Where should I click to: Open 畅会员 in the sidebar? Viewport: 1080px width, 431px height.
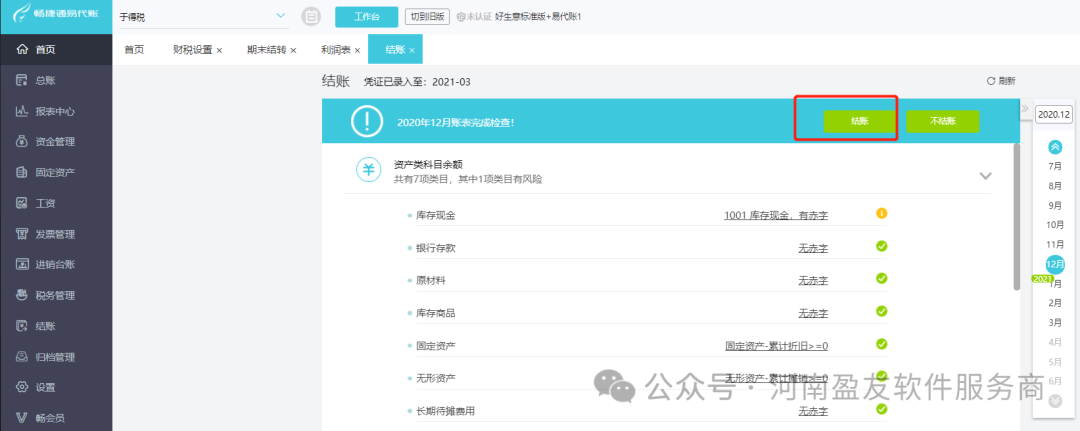[56, 418]
